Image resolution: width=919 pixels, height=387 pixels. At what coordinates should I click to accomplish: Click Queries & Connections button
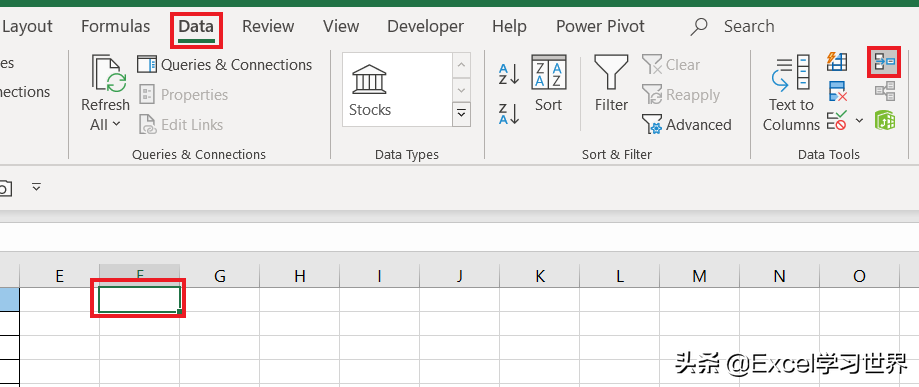[224, 64]
